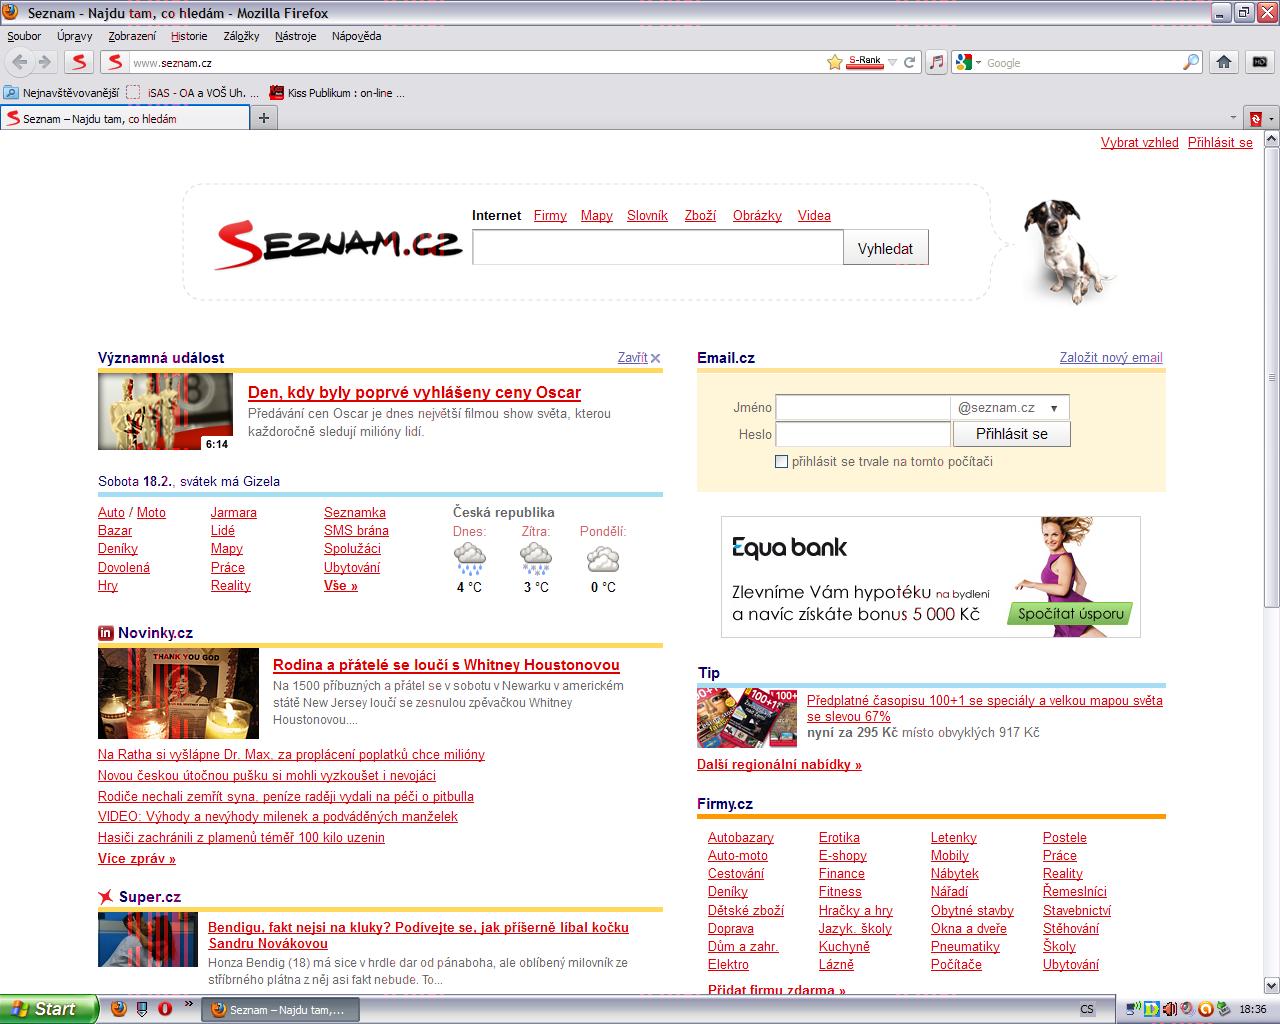Select the Seznam – Najdu tam, co hledám tab
1280x1024 pixels.
pyautogui.click(x=125, y=118)
